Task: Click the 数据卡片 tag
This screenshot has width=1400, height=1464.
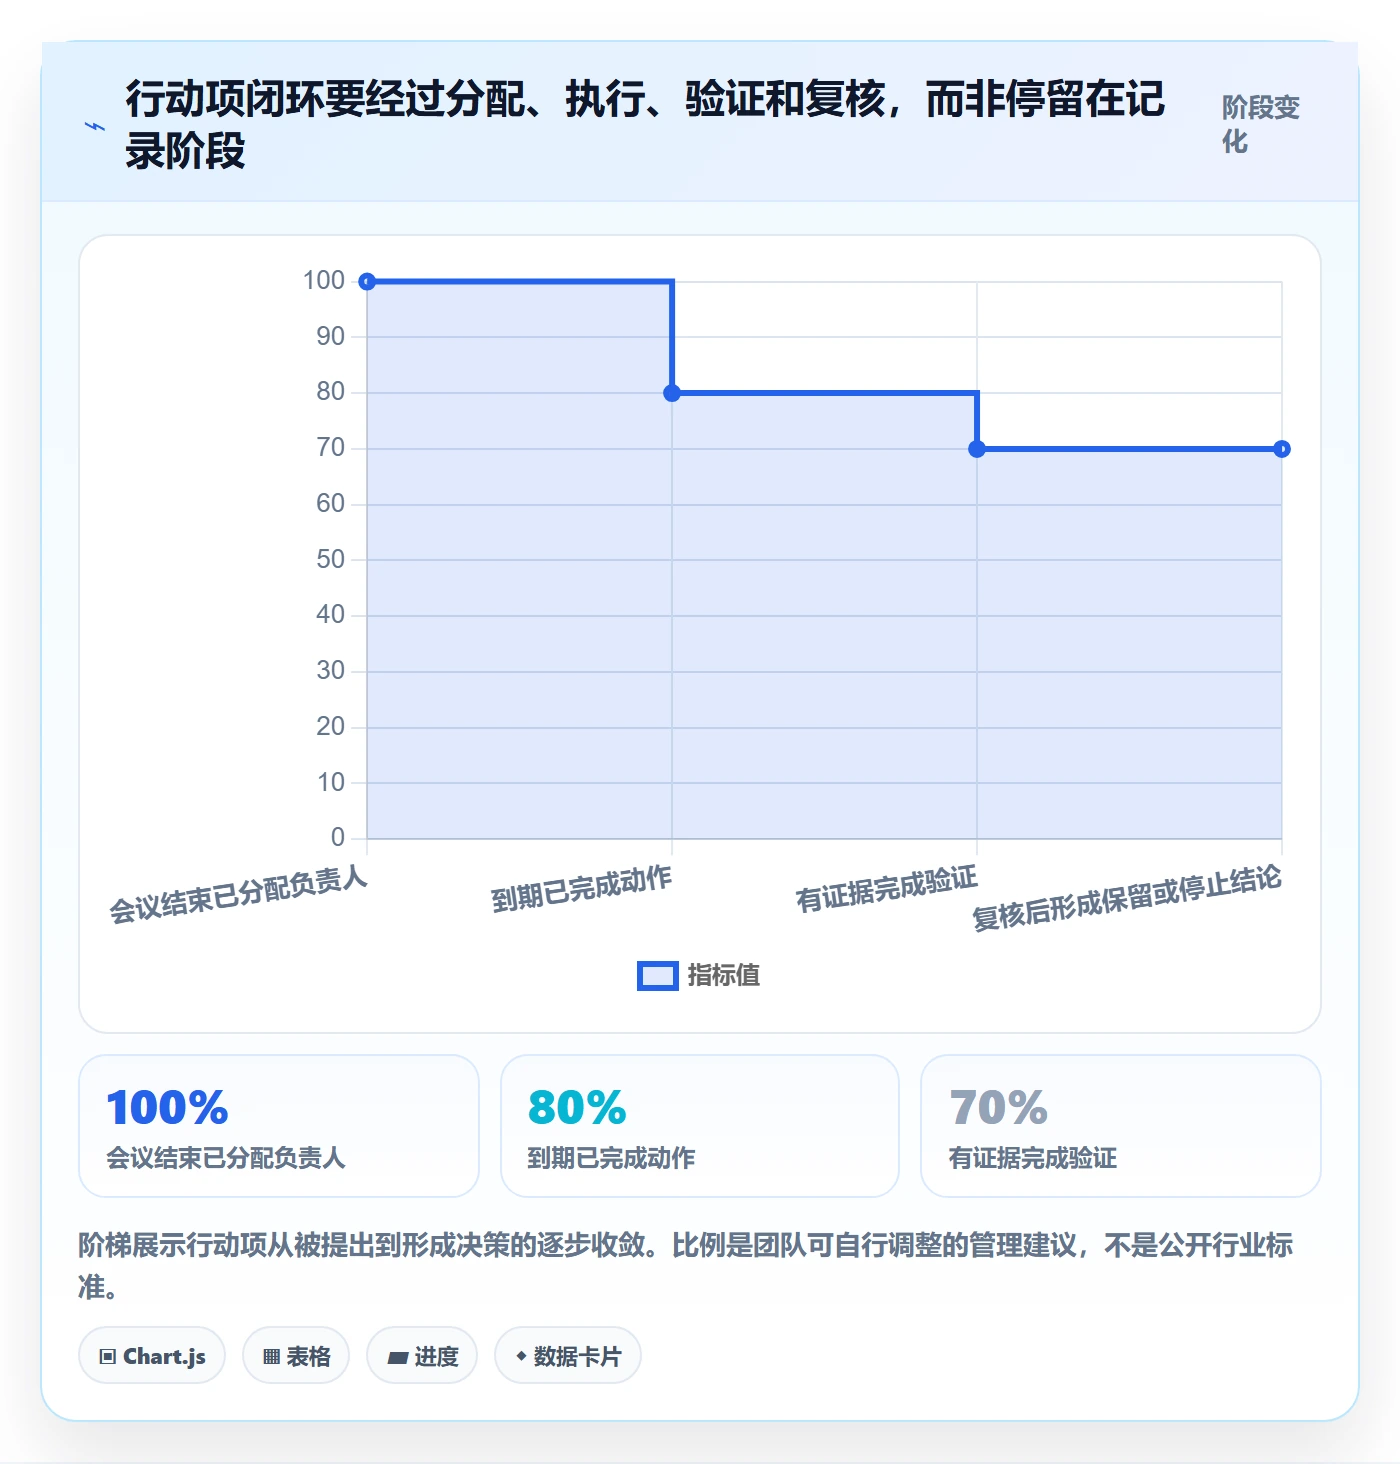Action: point(568,1356)
